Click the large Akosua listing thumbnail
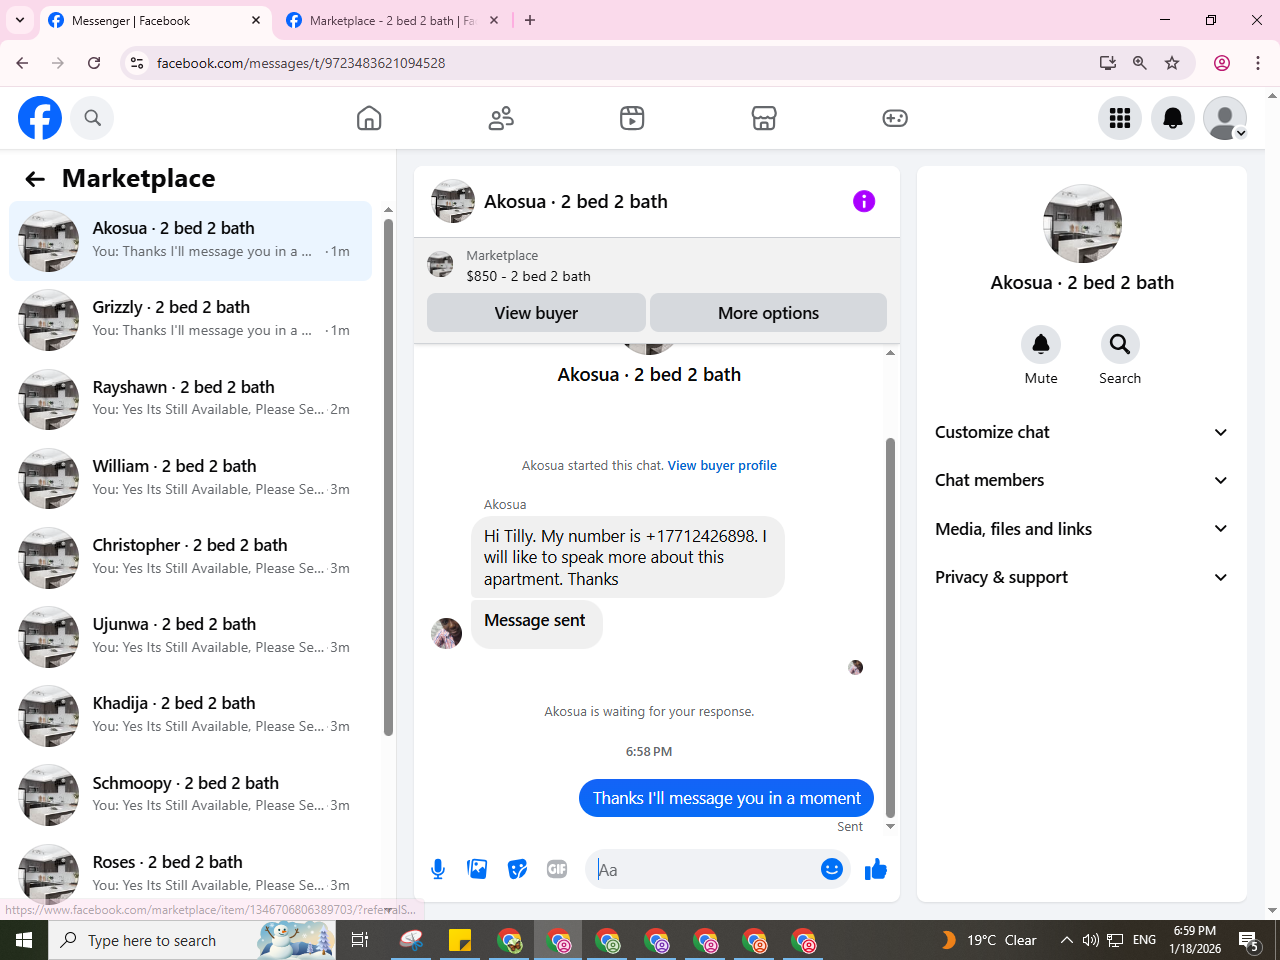 point(1082,224)
